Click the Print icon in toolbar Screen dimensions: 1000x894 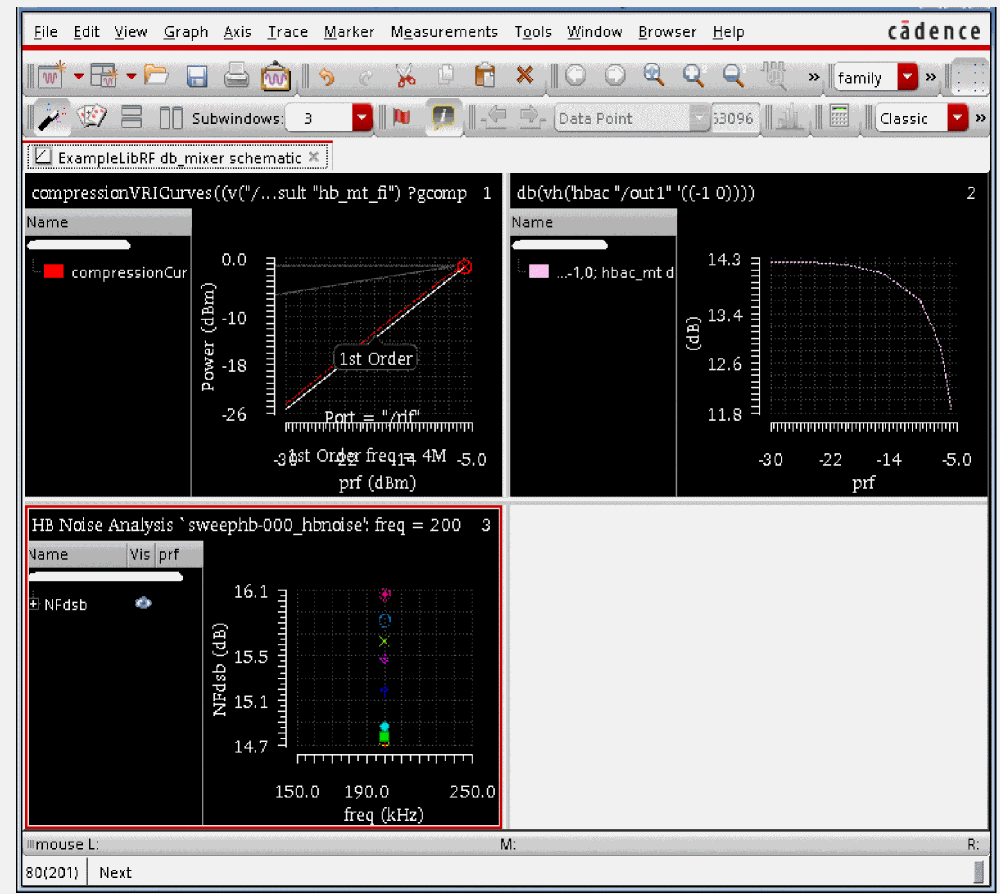(236, 76)
